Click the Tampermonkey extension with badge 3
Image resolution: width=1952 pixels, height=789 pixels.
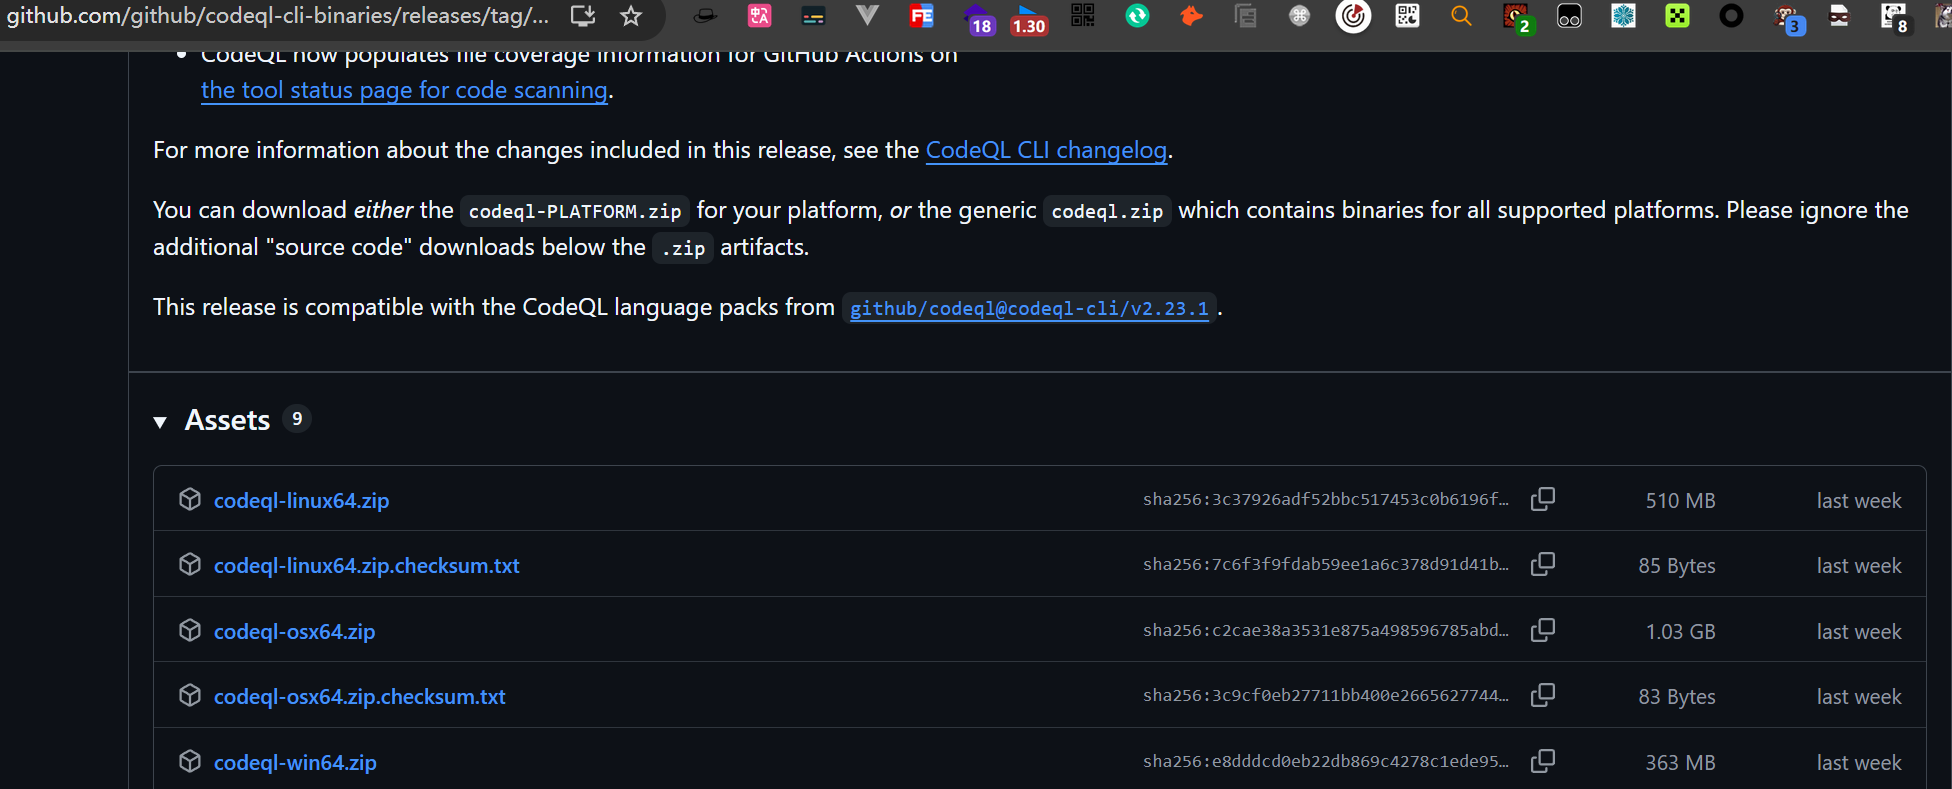1787,18
